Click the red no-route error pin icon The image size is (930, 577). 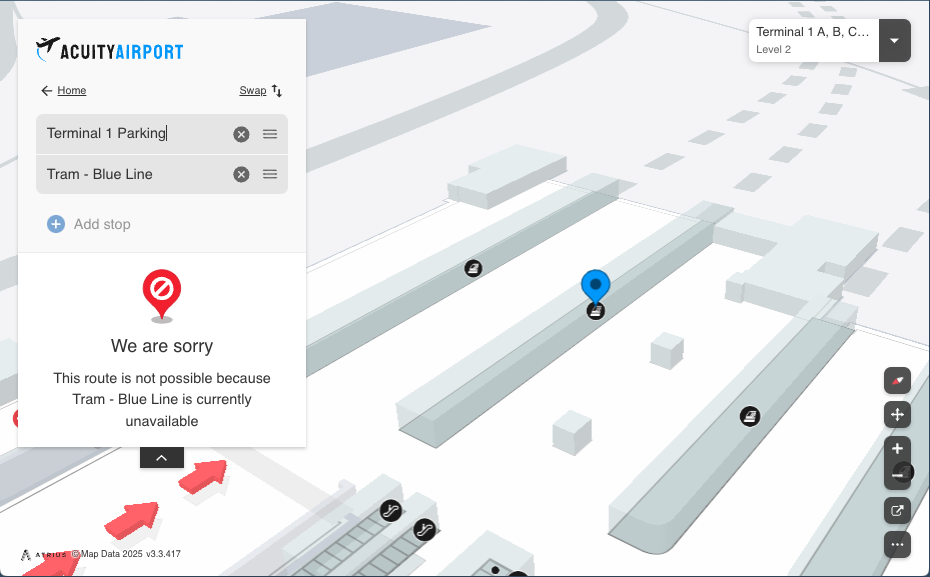click(161, 296)
